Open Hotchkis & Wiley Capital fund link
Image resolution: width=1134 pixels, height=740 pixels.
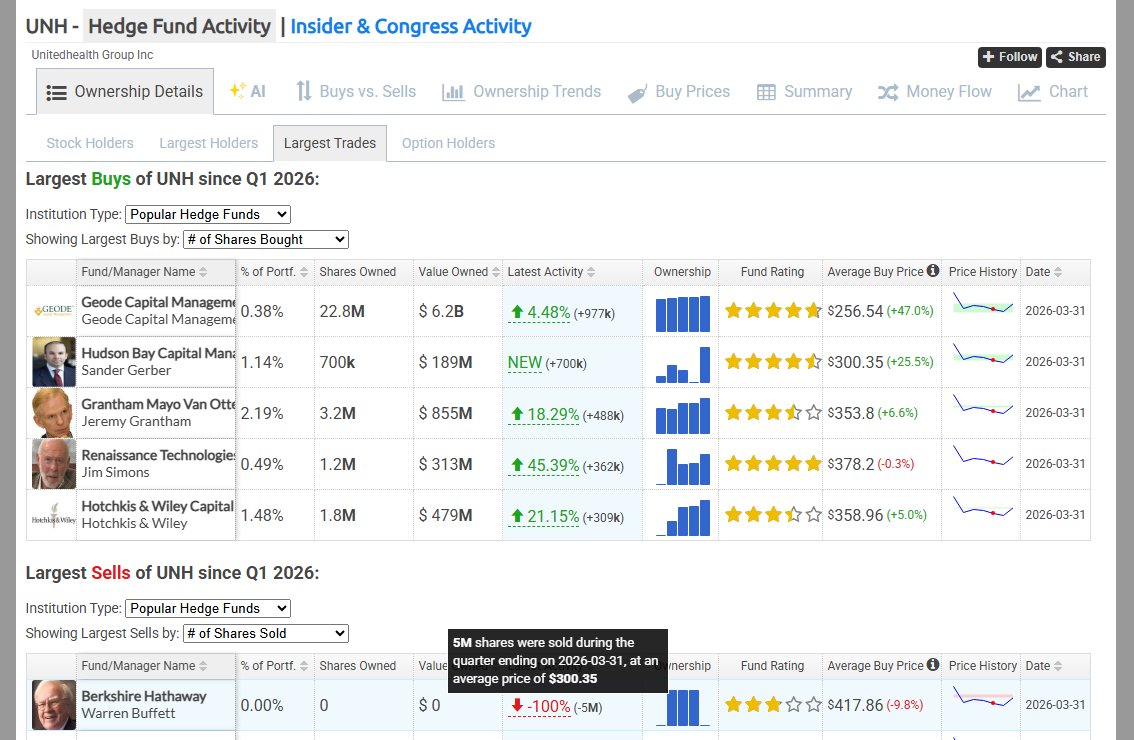tap(158, 506)
